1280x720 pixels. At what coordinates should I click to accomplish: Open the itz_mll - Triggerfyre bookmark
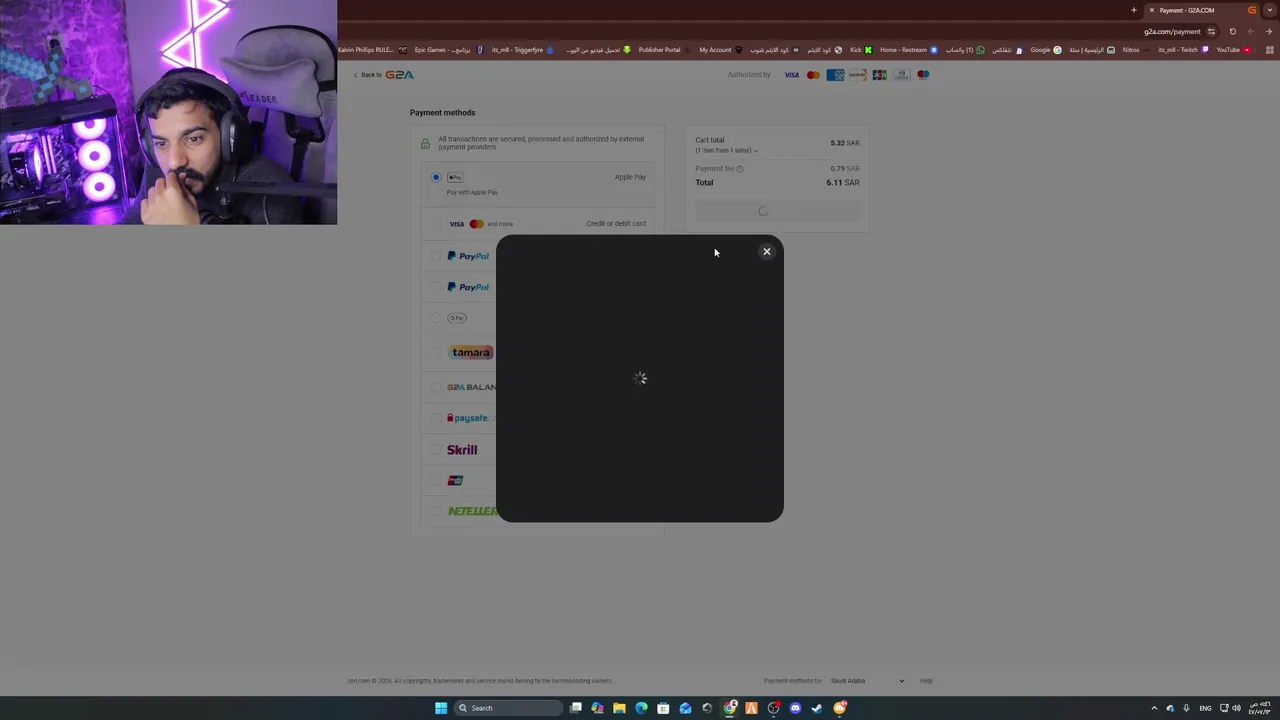pyautogui.click(x=522, y=50)
